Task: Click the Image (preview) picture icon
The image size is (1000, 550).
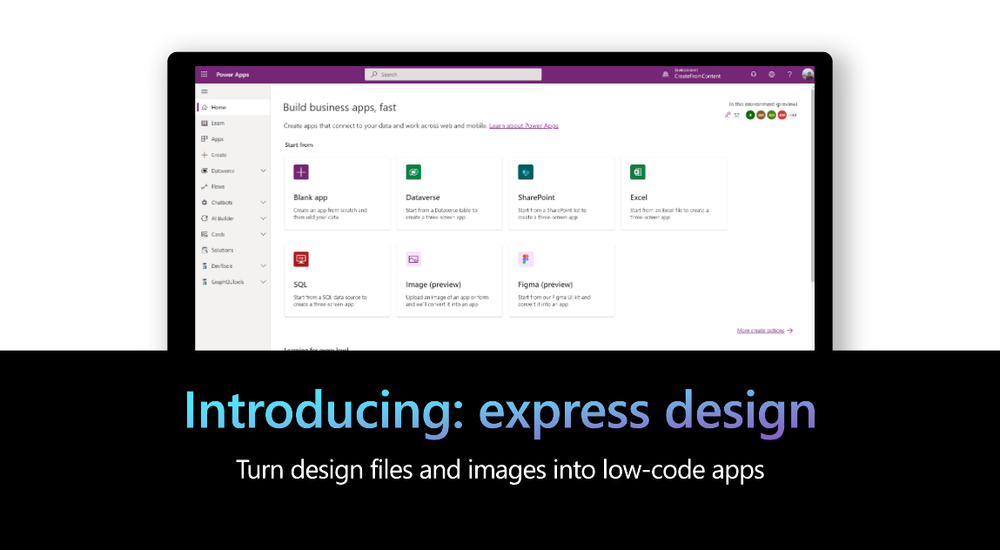Action: [x=413, y=259]
